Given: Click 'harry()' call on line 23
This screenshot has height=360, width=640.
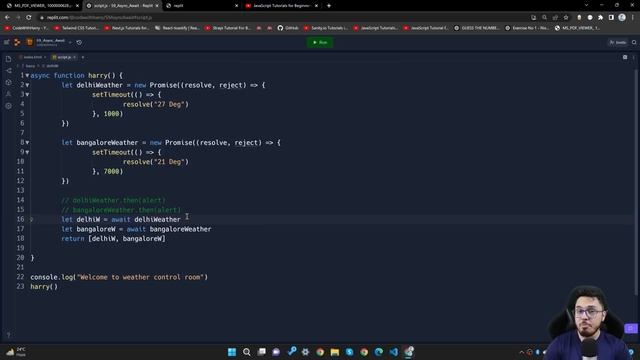Looking at the screenshot, I should click(44, 287).
